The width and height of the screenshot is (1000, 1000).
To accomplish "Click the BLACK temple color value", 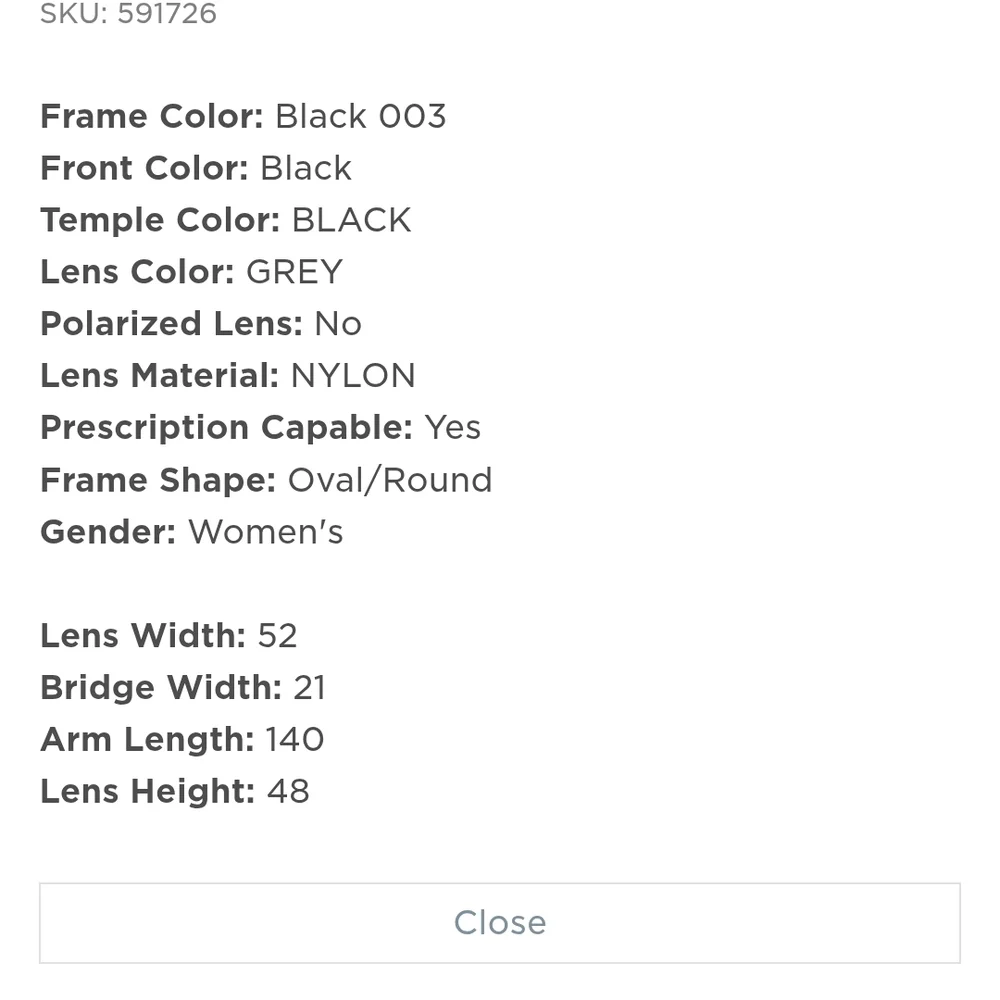I will point(352,220).
